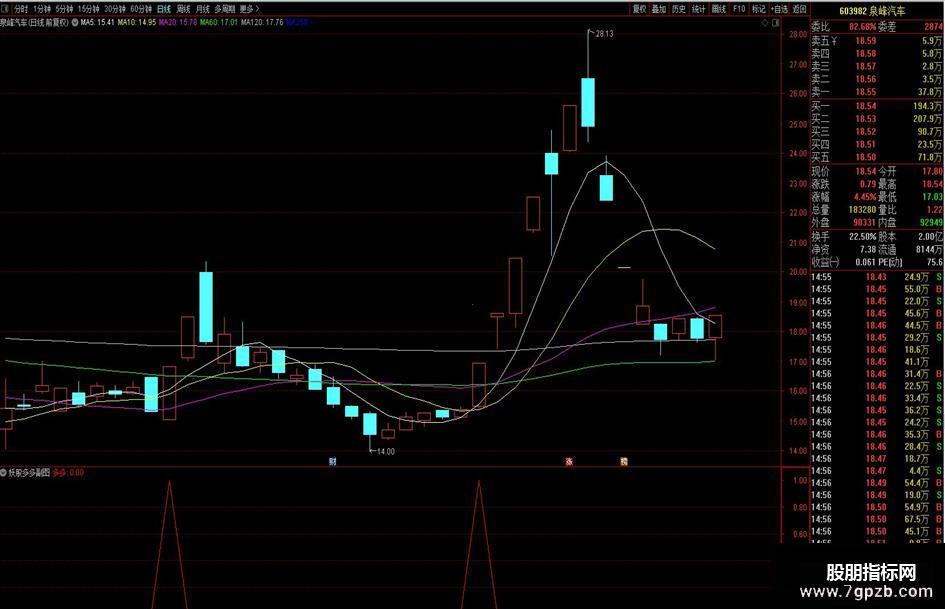This screenshot has width=945, height=609.
Task: Activate the 画线 drawing tool button
Action: tap(719, 9)
